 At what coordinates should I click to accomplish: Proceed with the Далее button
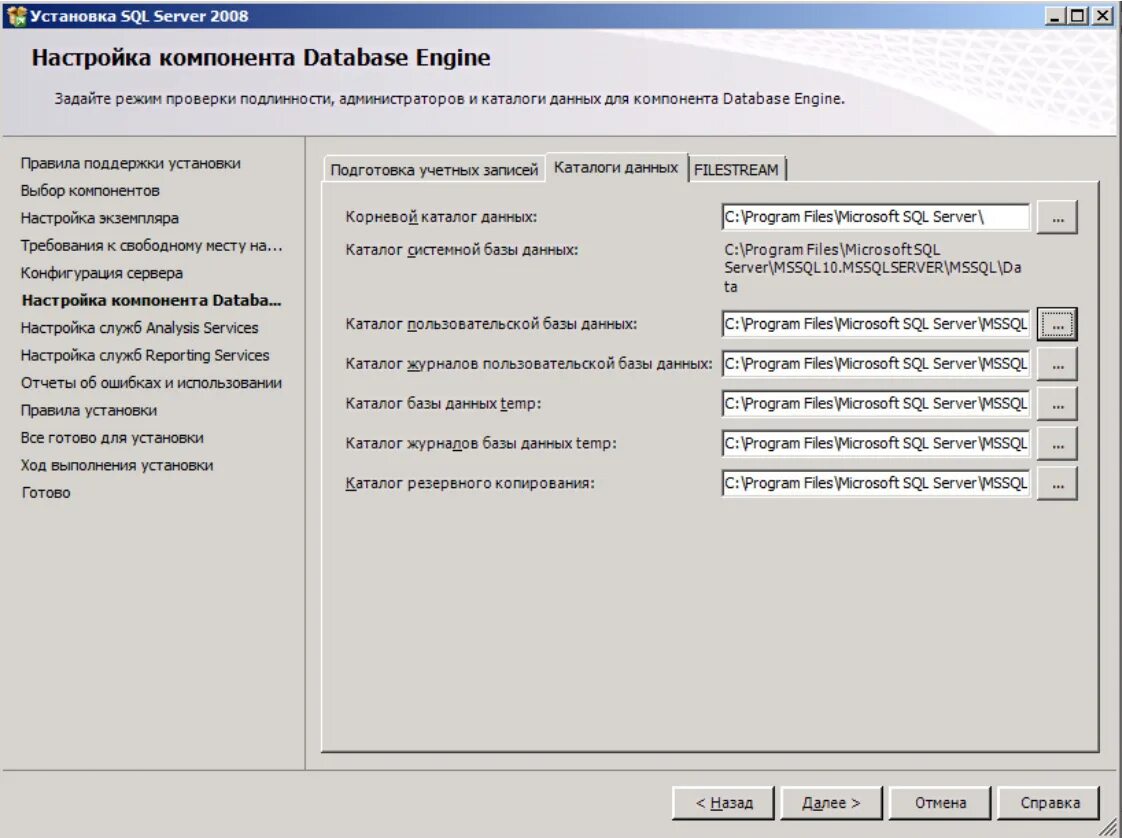831,803
